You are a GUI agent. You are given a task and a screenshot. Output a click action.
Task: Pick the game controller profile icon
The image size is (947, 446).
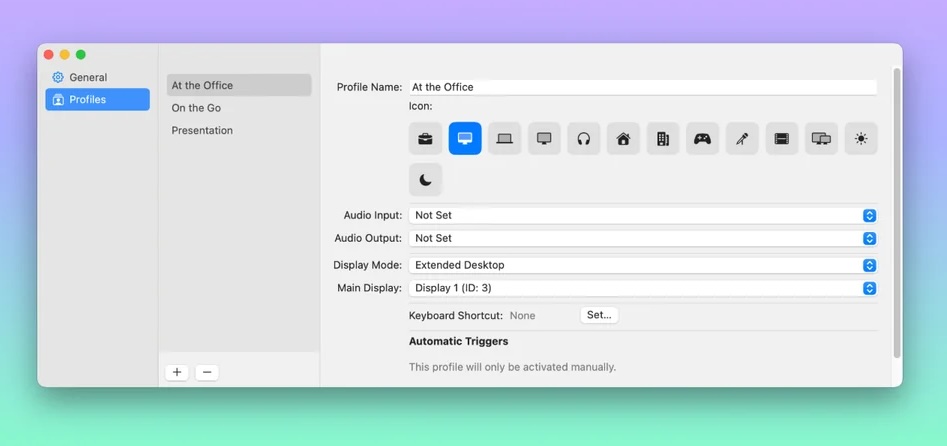pos(703,139)
